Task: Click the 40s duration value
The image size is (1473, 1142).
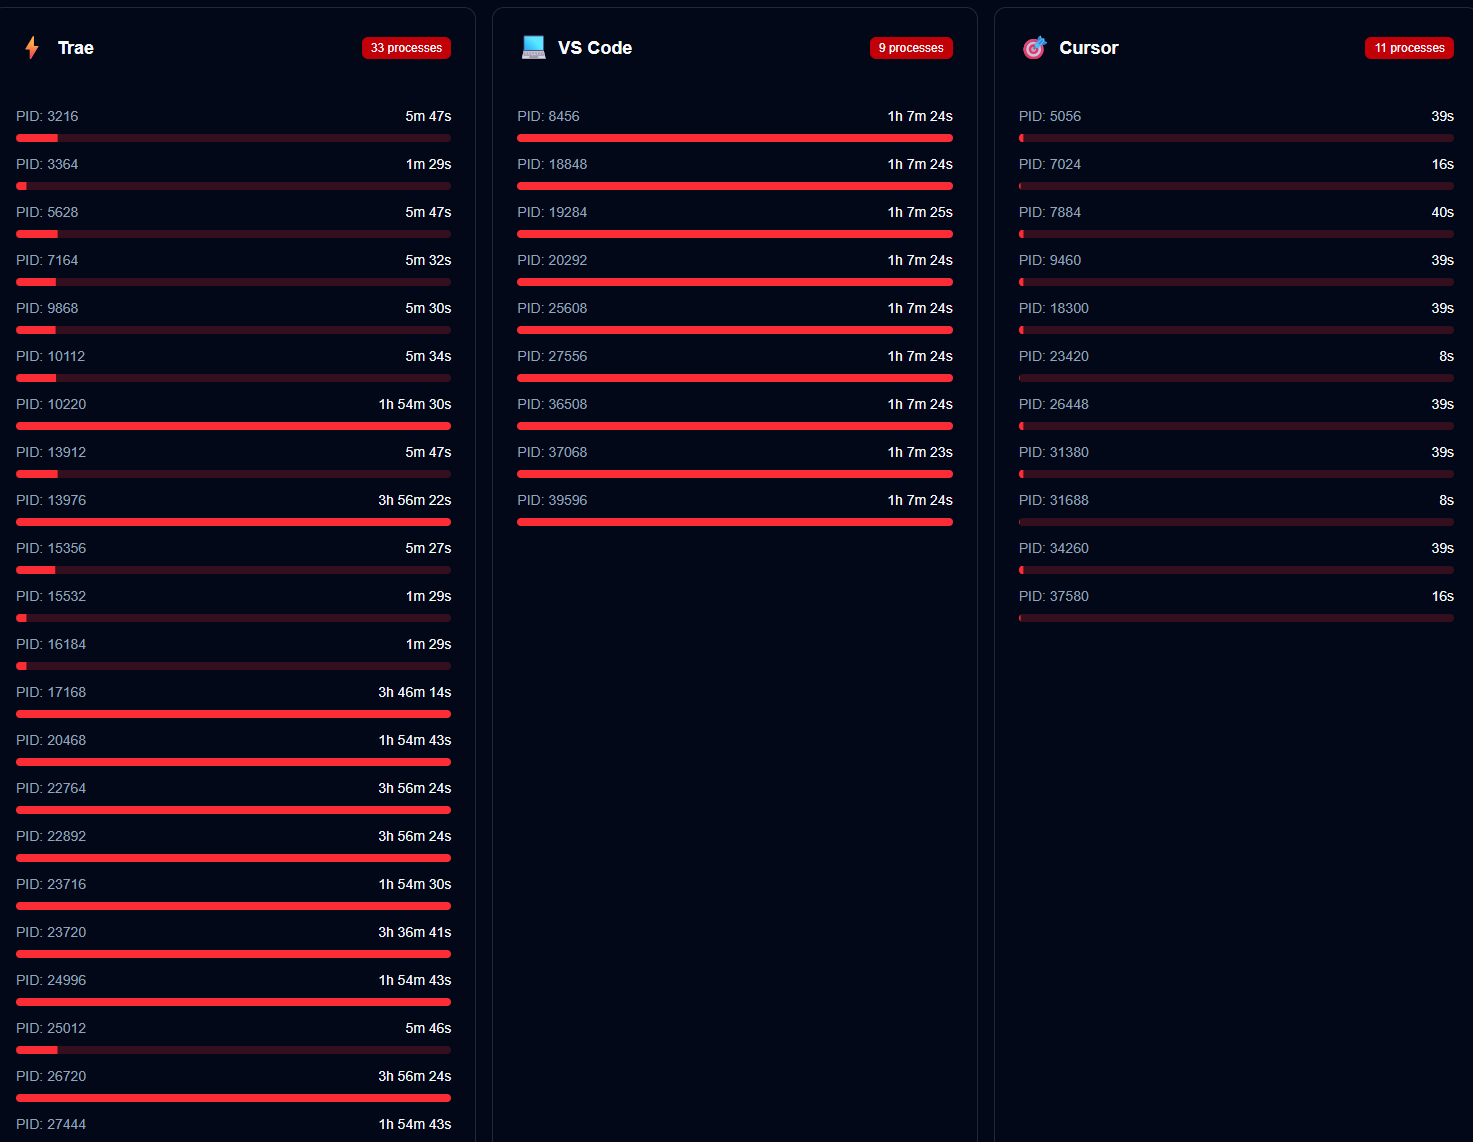Action: point(1443,212)
